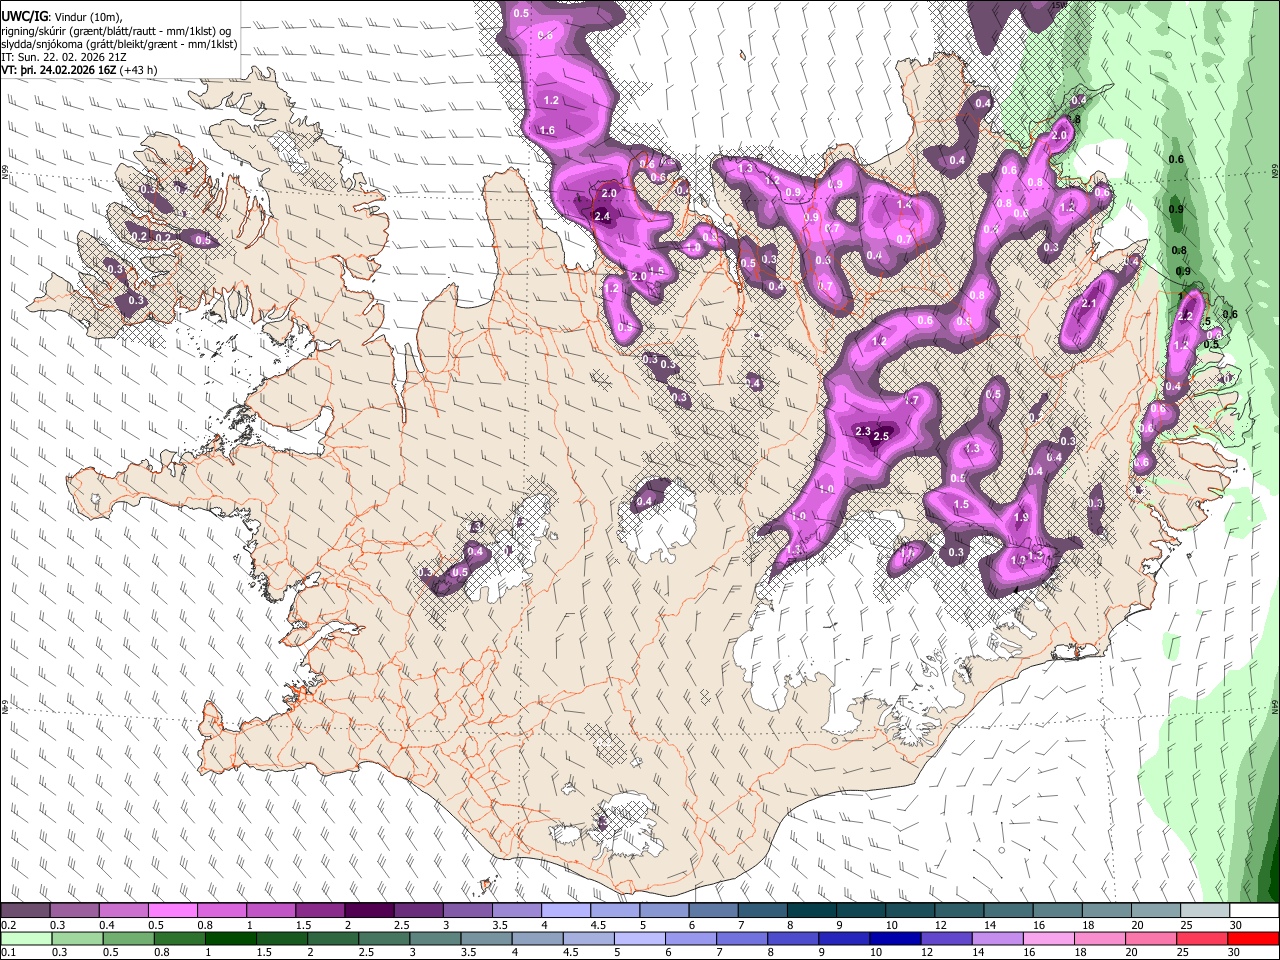
Task: Select the snow legend swatch between 3 and 3.5
Action: (x=467, y=911)
